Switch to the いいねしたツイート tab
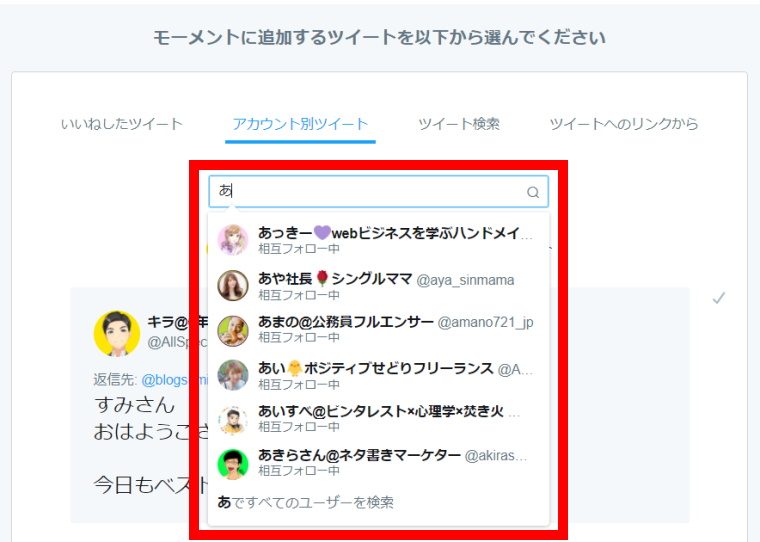This screenshot has height=542, width=760. pos(122,124)
